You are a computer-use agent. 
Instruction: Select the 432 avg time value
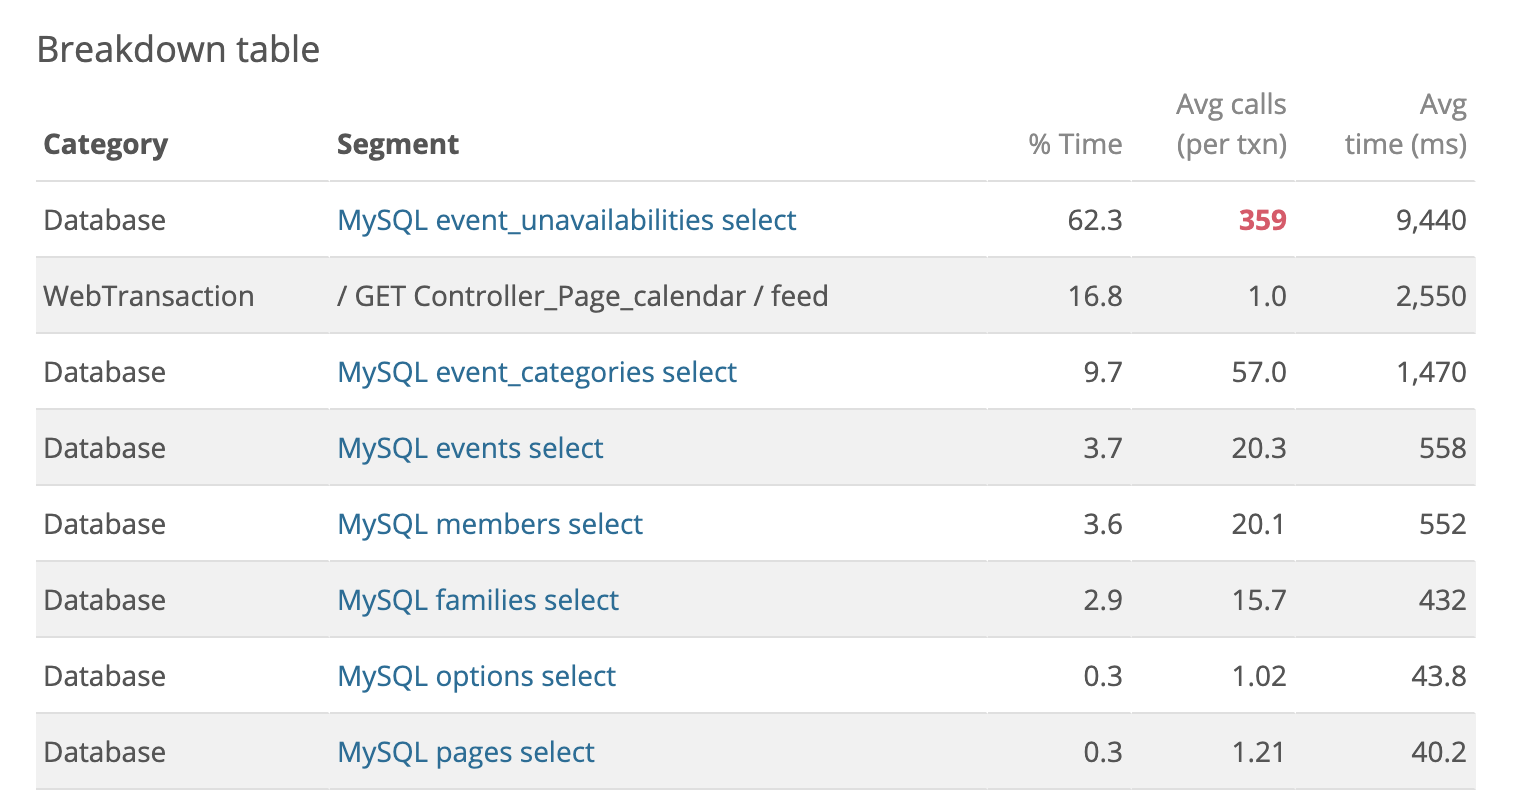(1443, 600)
